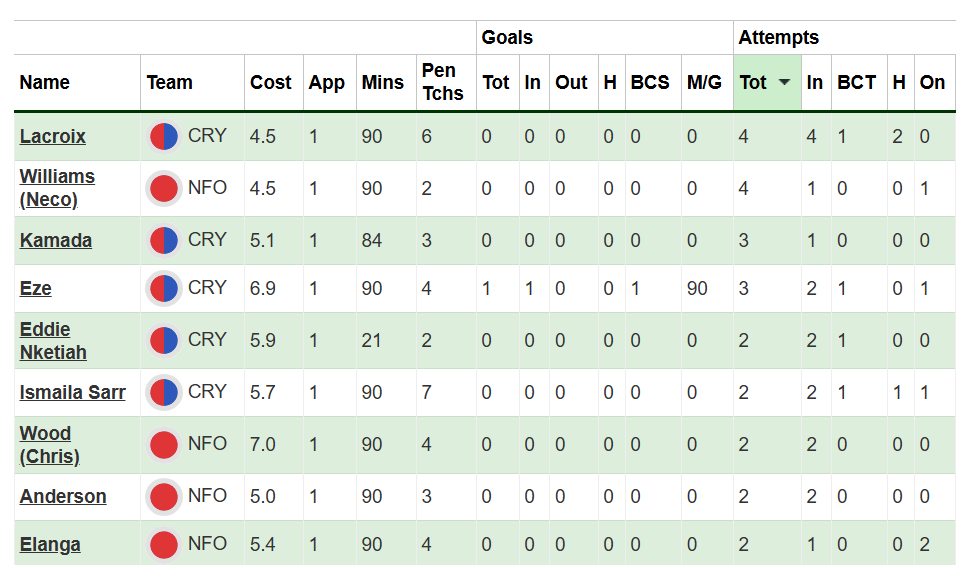Open Ismaila Sarr player page
956x565 pixels.
72,393
